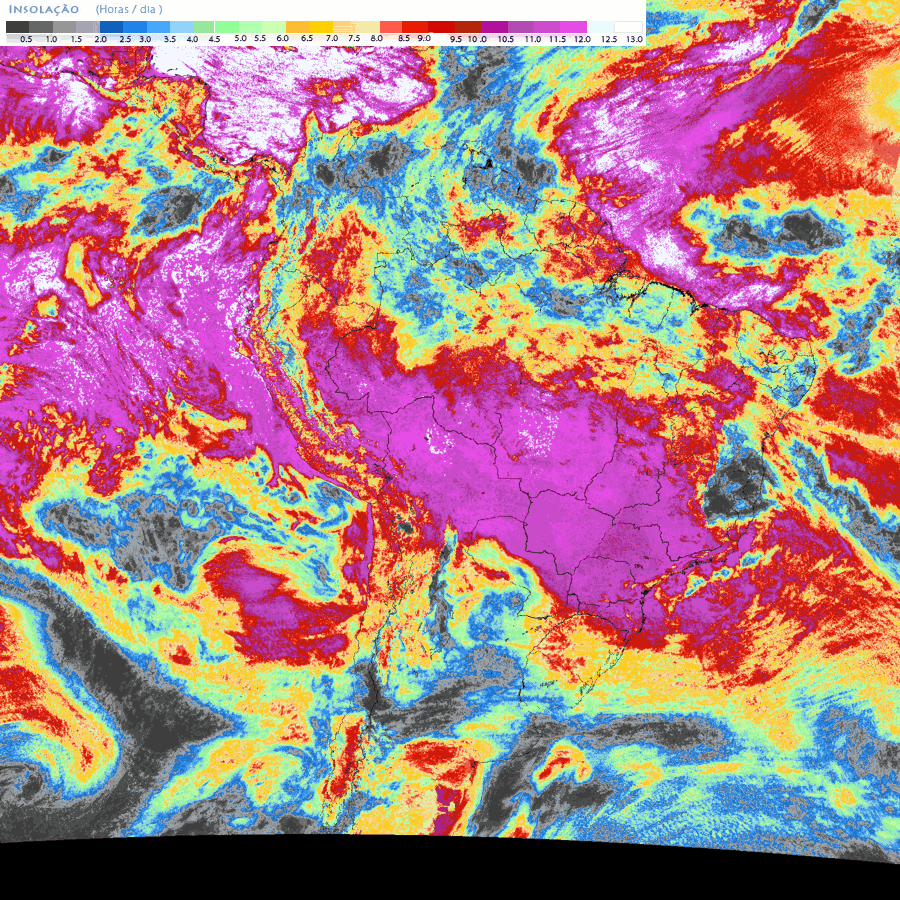Click the '10.5' legend value

(x=506, y=39)
